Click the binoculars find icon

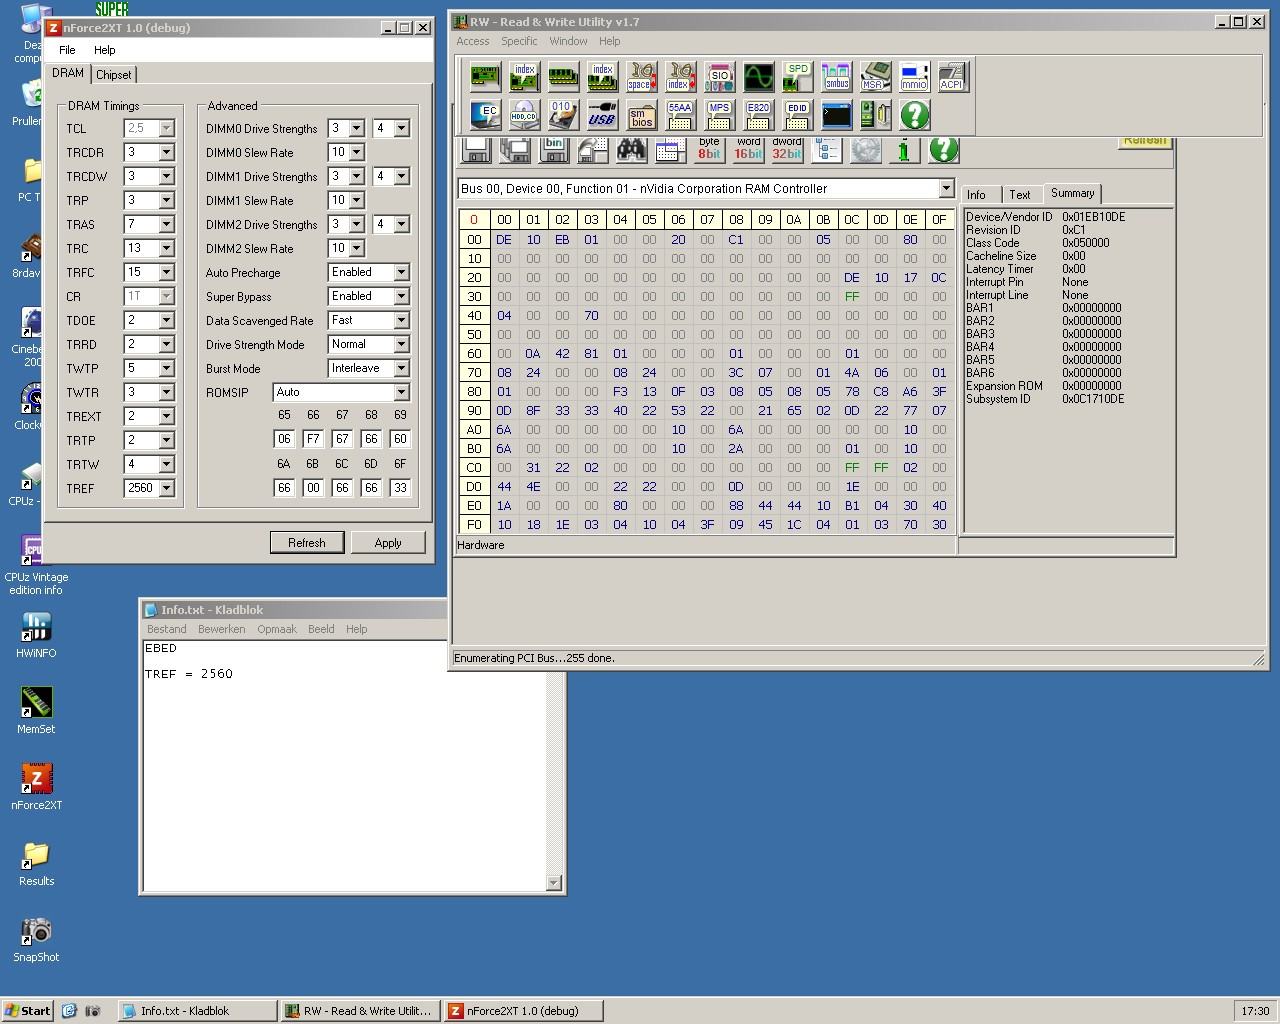click(x=631, y=150)
